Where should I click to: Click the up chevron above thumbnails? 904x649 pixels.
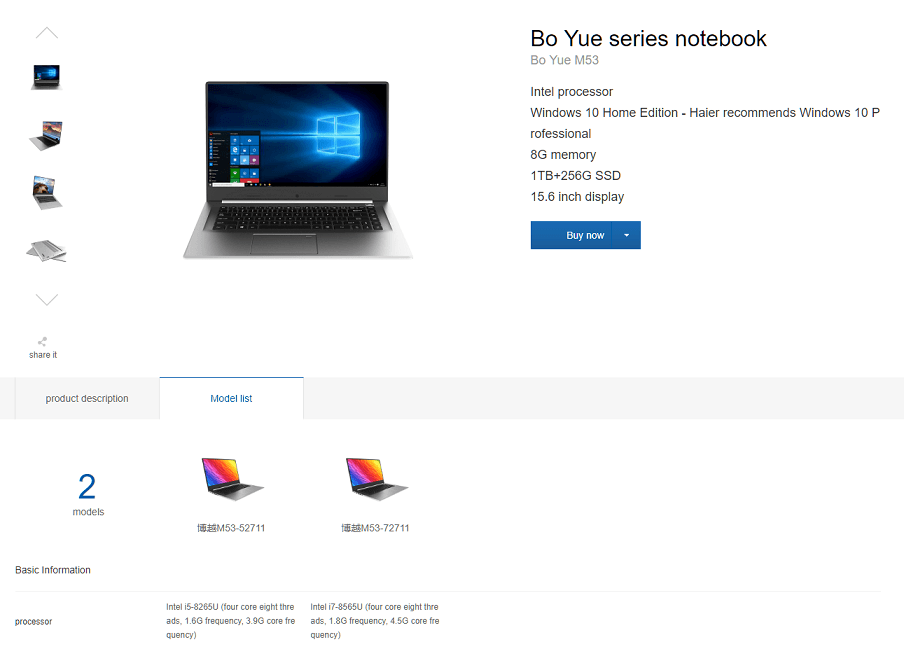pyautogui.click(x=47, y=33)
